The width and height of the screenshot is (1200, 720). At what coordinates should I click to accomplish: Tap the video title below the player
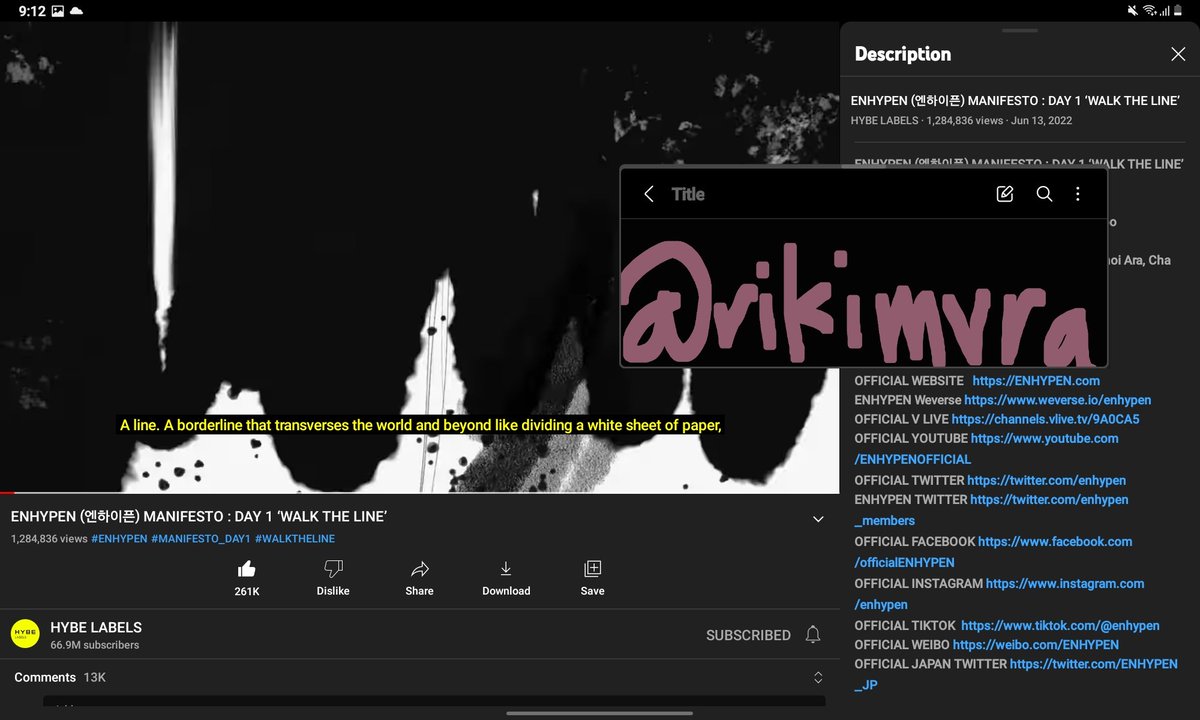point(199,517)
